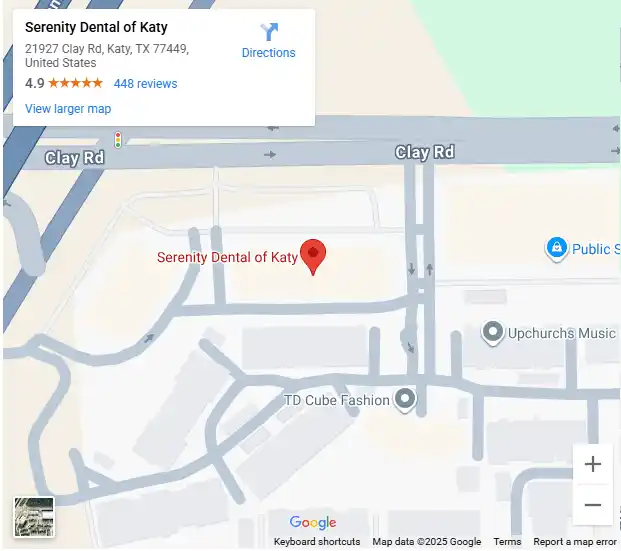The image size is (621, 551).
Task: Click the five-star rating display
Action: pos(75,83)
